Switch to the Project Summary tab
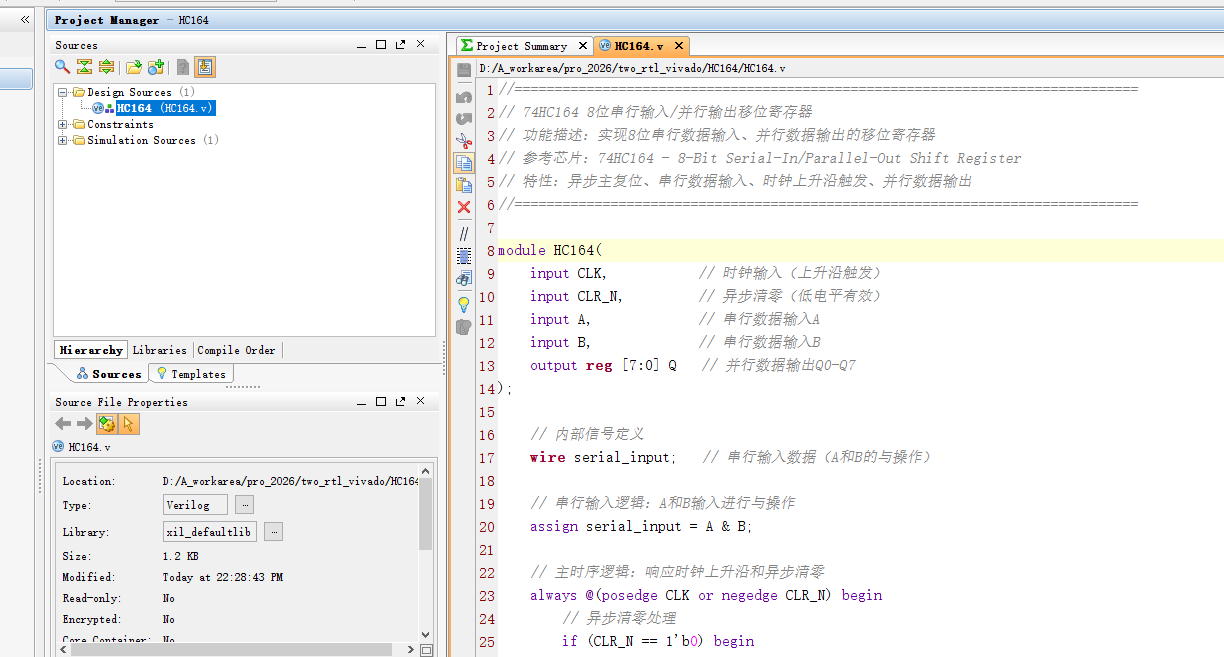The width and height of the screenshot is (1224, 657). pyautogui.click(x=521, y=46)
